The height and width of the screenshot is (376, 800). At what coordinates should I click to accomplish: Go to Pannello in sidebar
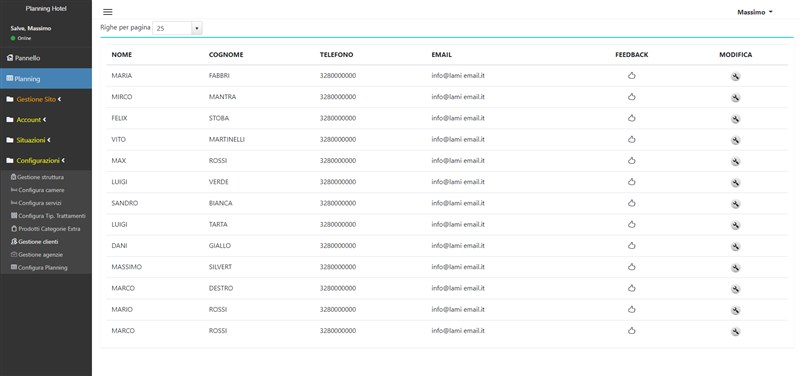[x=46, y=58]
